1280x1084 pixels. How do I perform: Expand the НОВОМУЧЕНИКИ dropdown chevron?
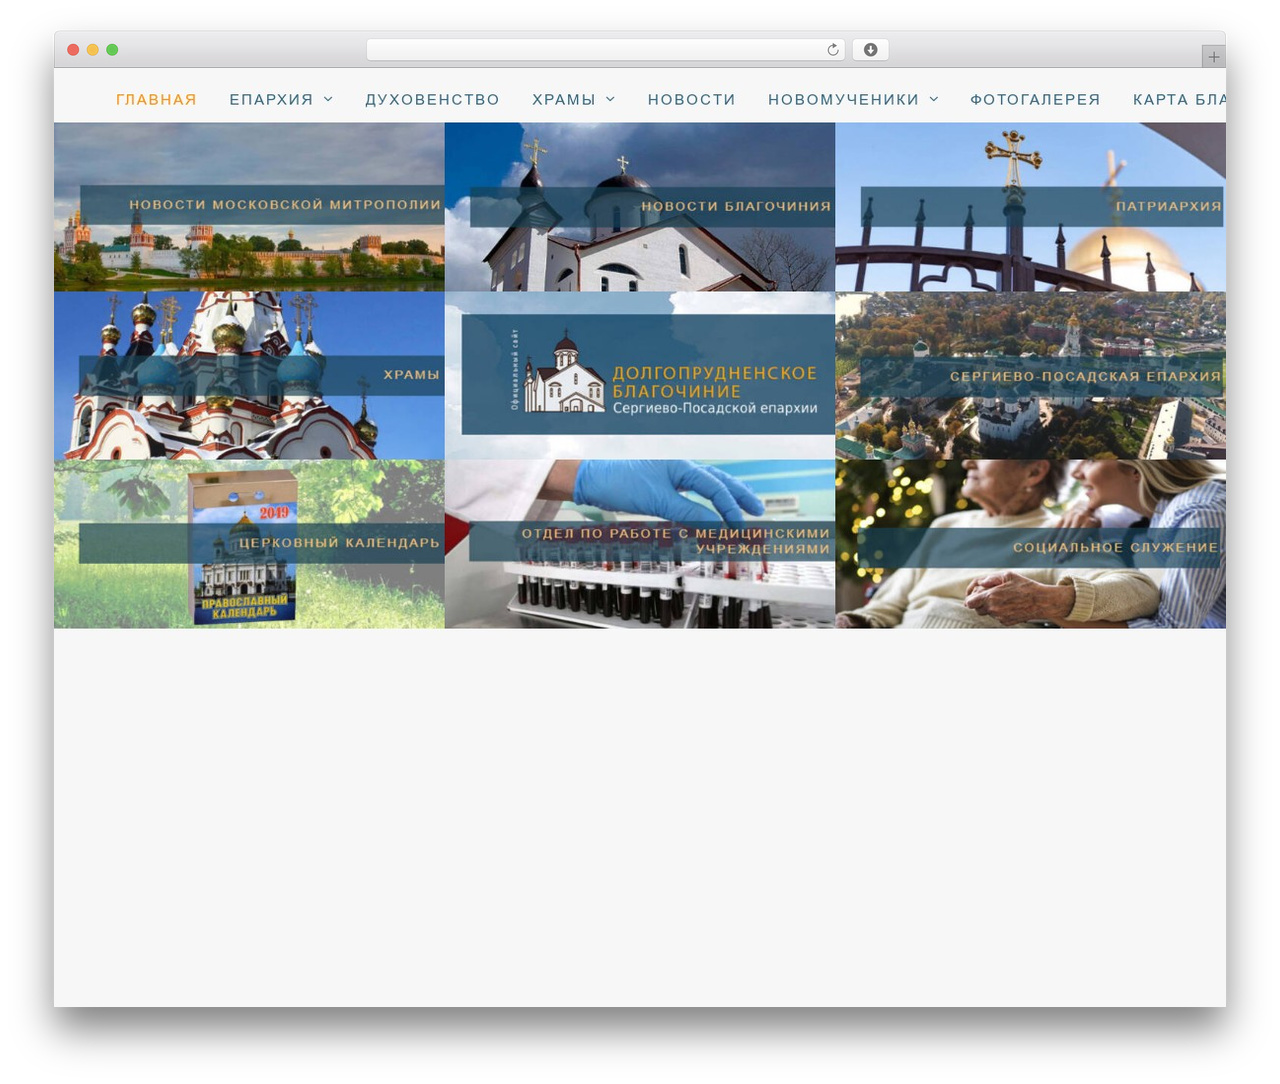click(x=934, y=100)
